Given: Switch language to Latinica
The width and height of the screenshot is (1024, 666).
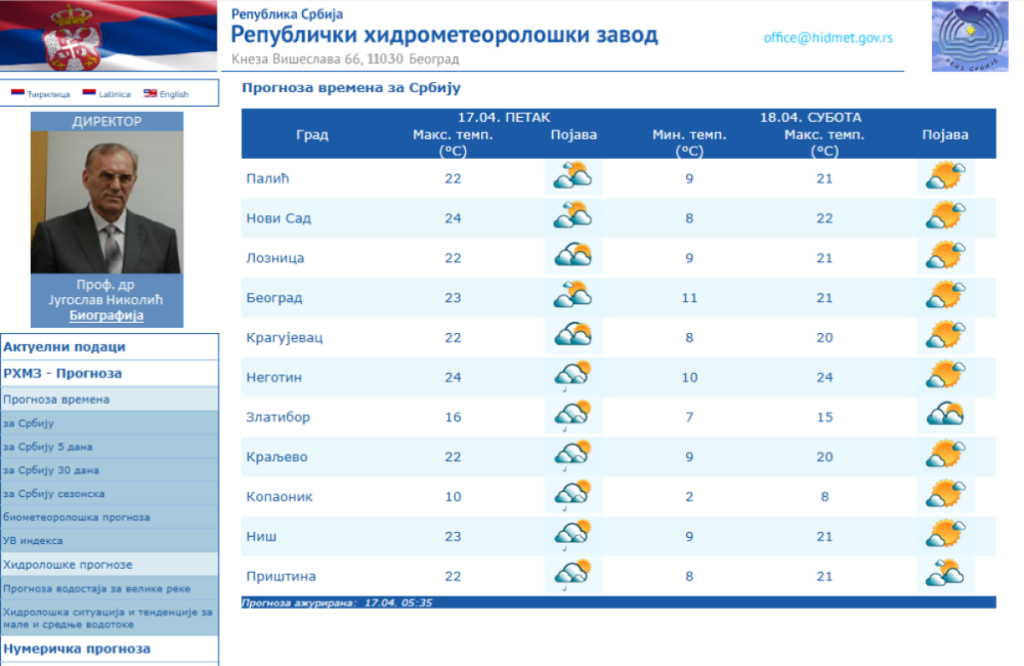Looking at the screenshot, I should click(107, 94).
